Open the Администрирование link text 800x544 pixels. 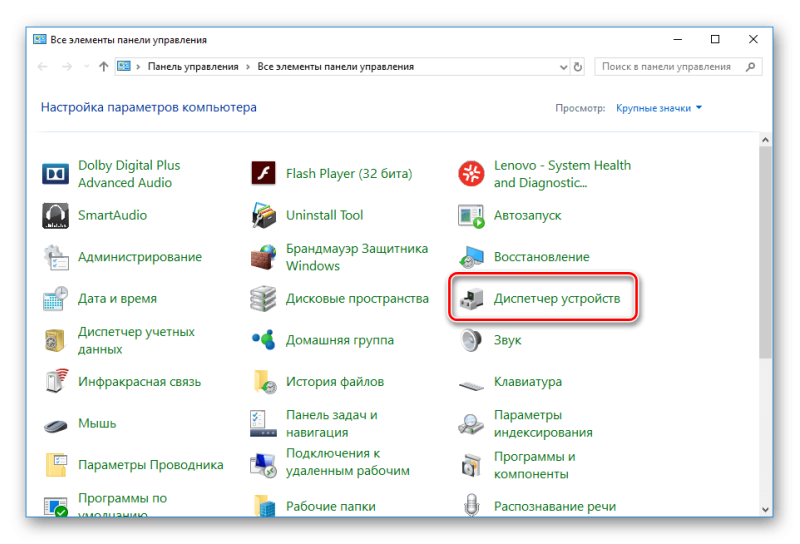click(140, 257)
